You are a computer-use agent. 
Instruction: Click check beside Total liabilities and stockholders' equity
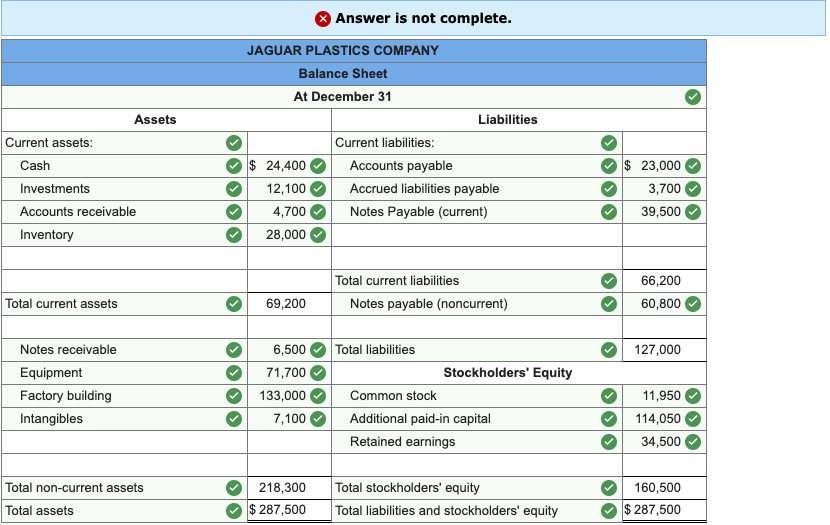(609, 511)
